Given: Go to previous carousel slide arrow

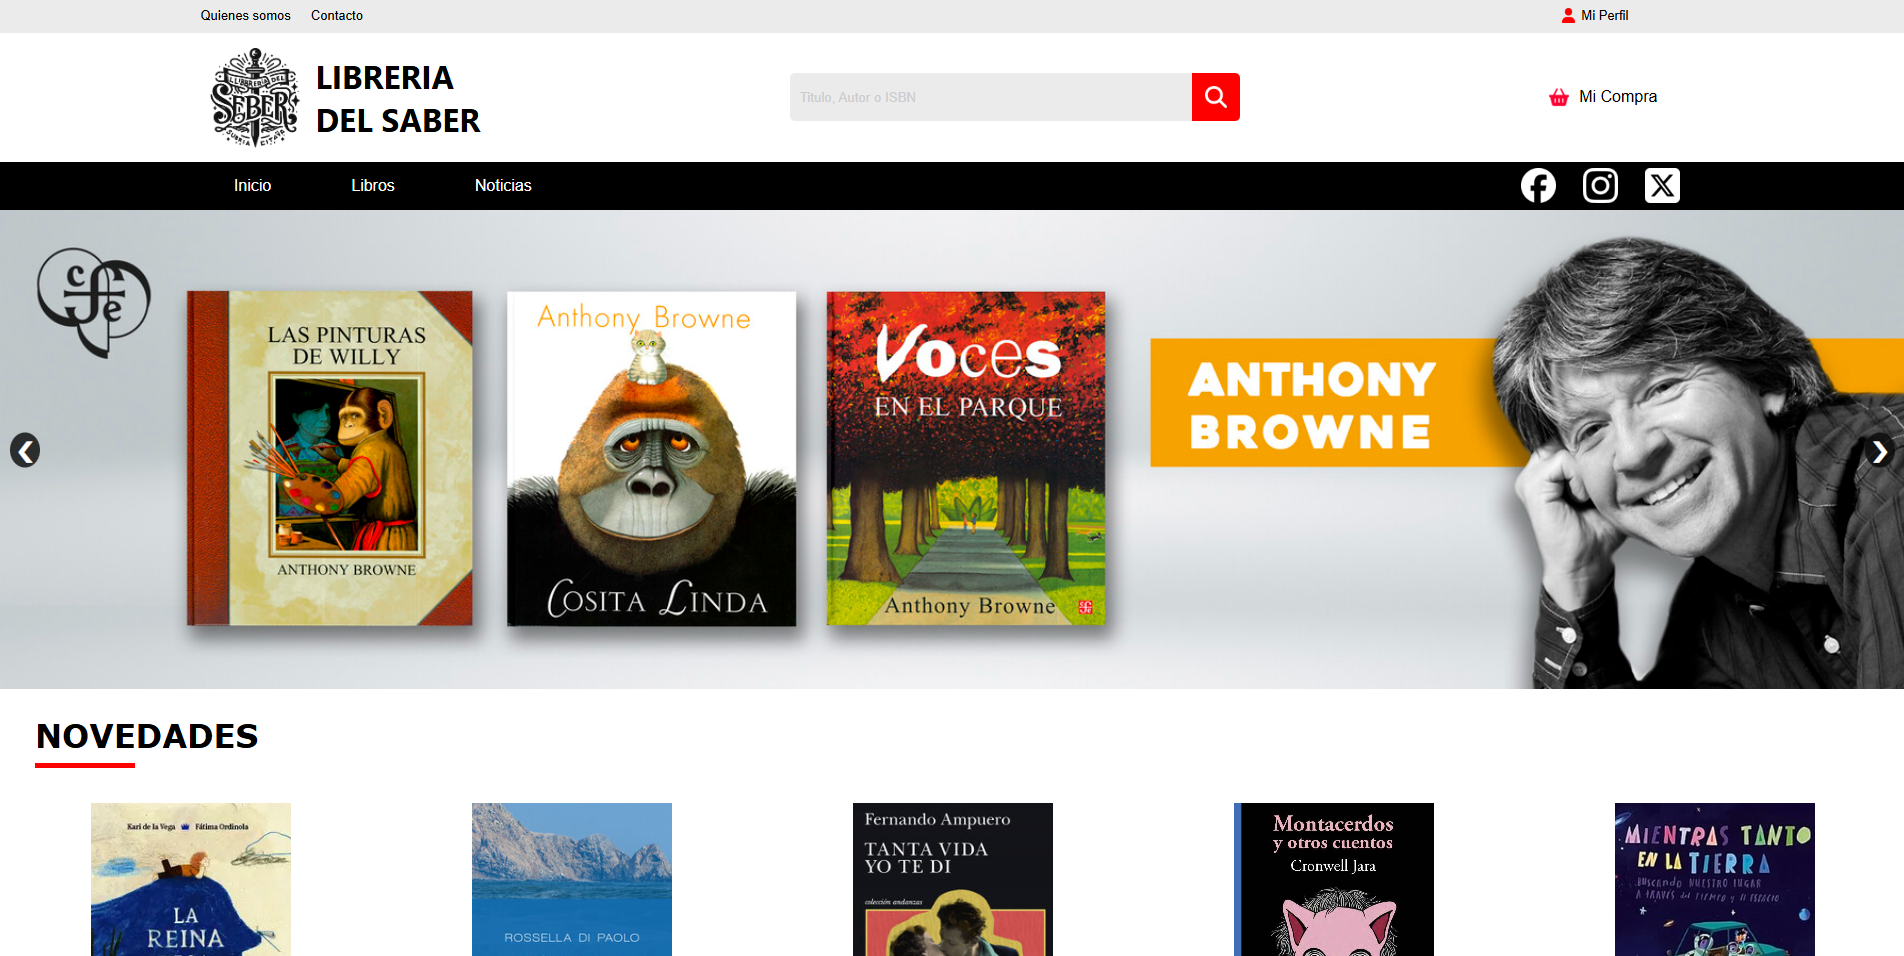Looking at the screenshot, I should pos(25,450).
